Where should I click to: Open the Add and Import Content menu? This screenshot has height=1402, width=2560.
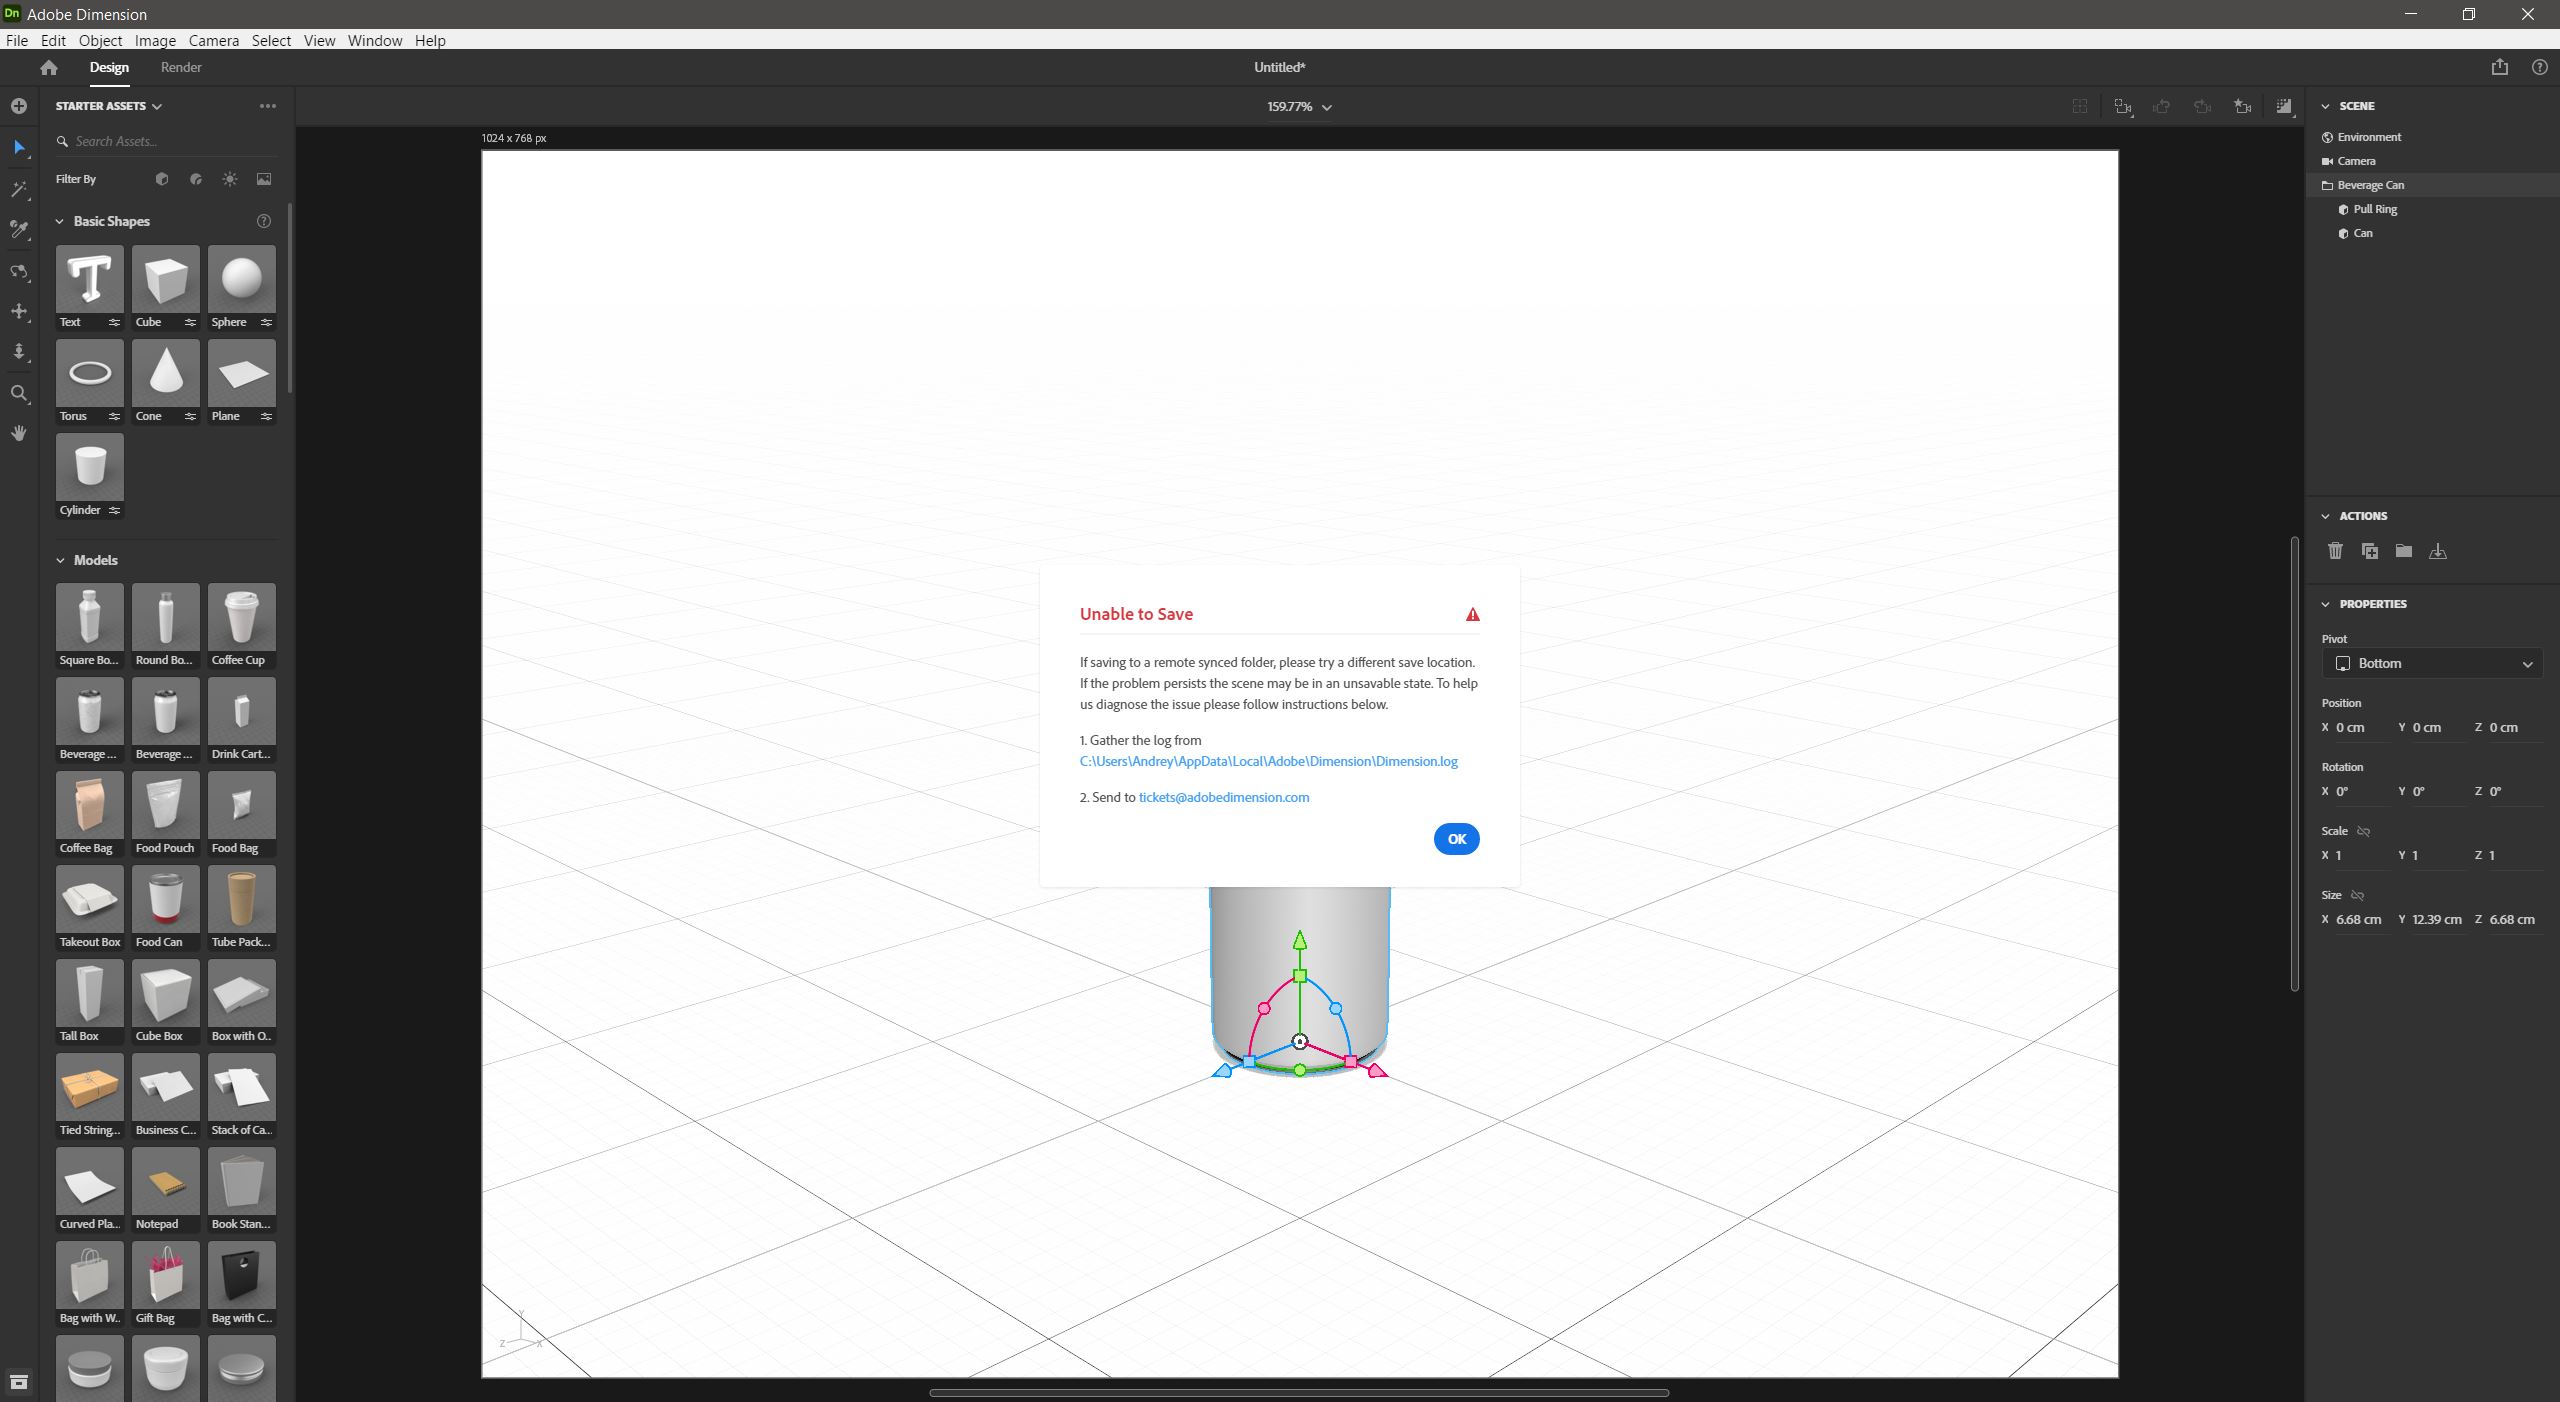19,106
